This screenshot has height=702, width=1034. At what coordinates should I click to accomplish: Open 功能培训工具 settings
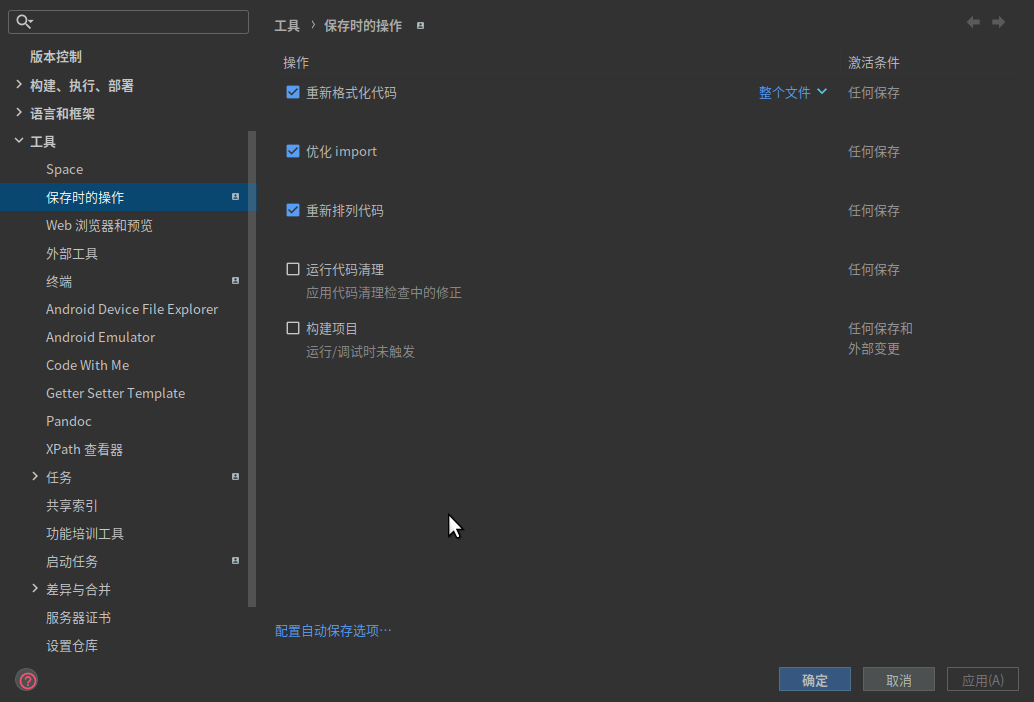tap(85, 533)
